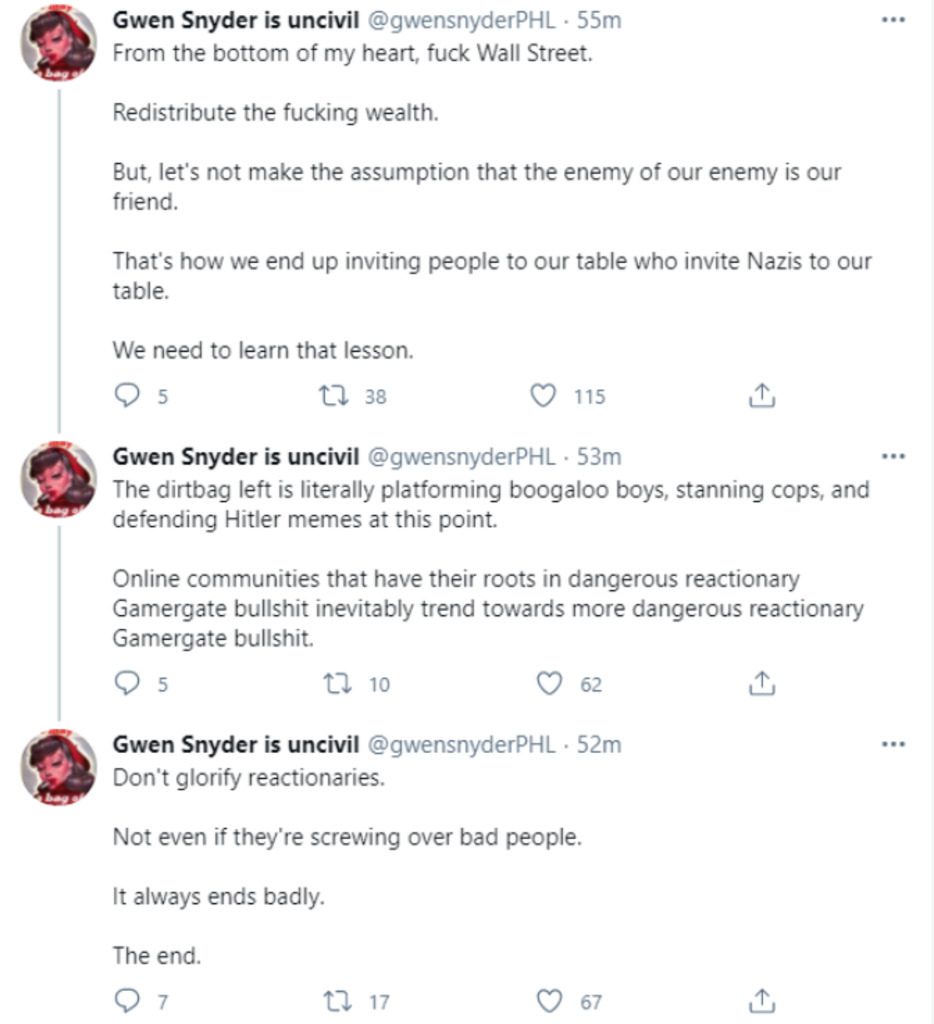
Task: Open the @gwensnyderPHL handle on first tweet
Action: (x=462, y=22)
